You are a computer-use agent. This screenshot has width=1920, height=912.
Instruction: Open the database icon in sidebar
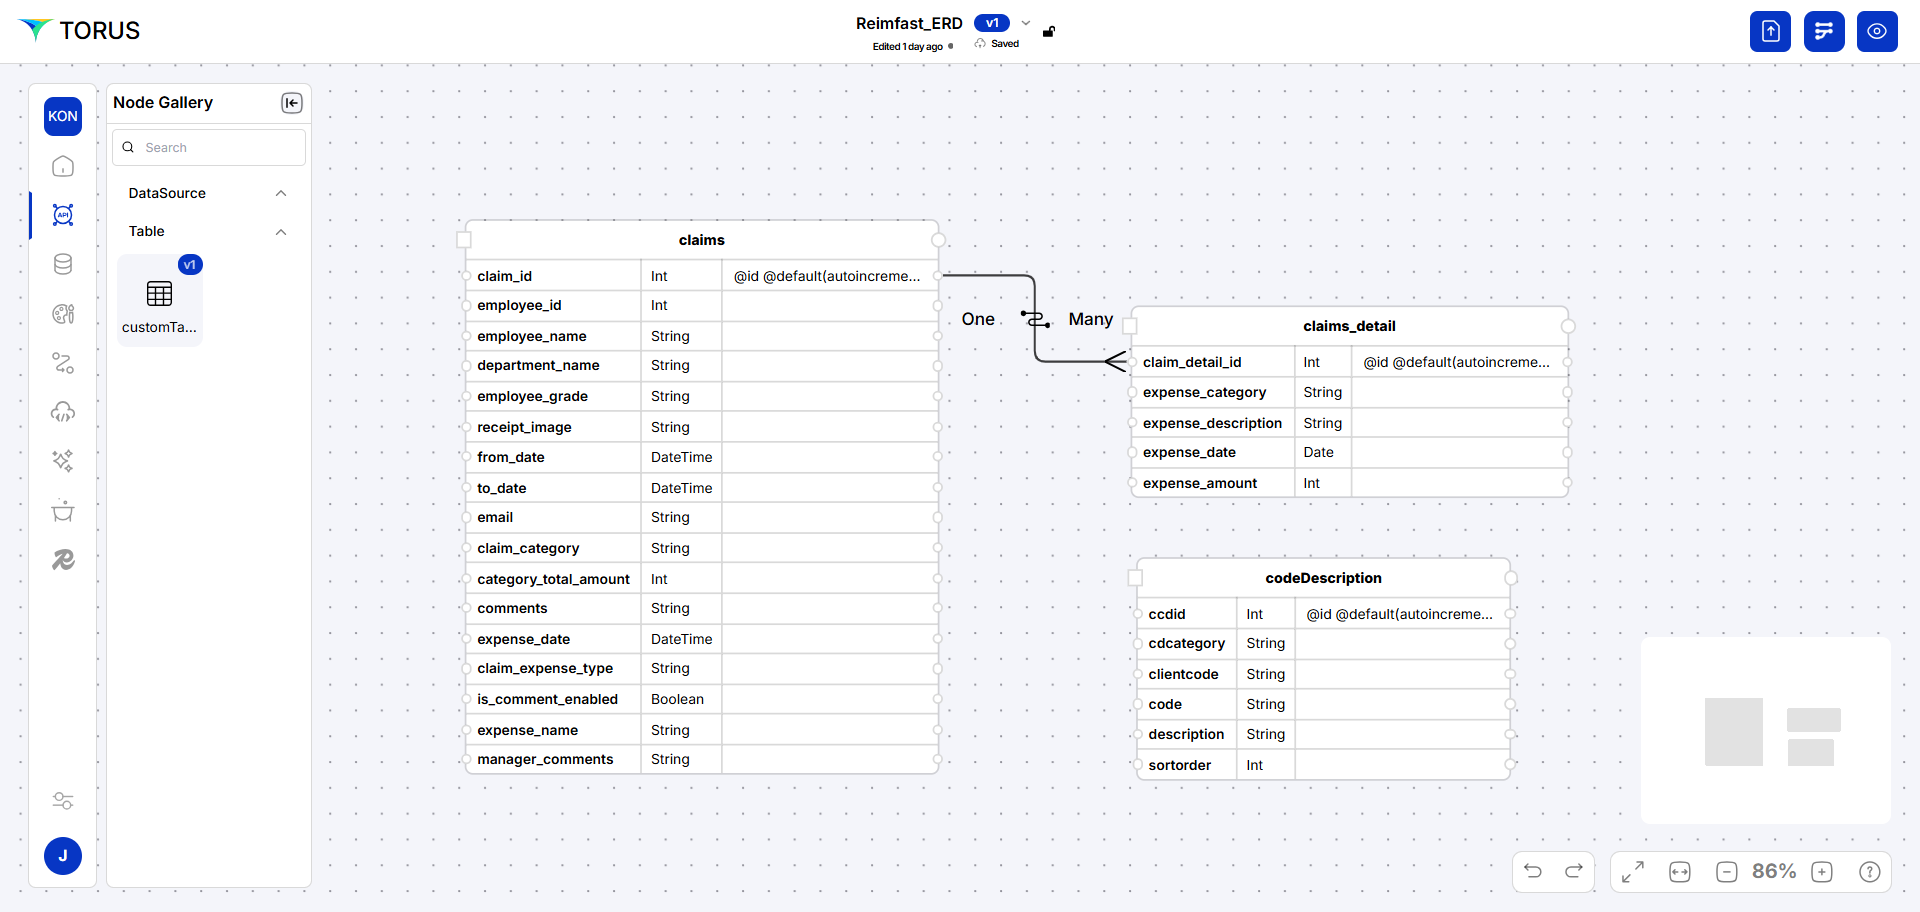[x=63, y=264]
